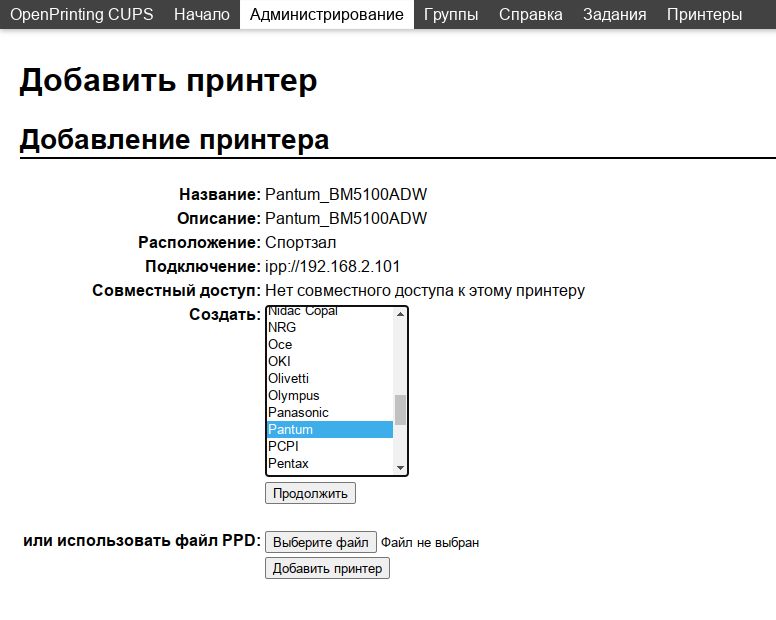Choose OKI from the manufacturer list
The width and height of the screenshot is (776, 620).
pyautogui.click(x=280, y=361)
